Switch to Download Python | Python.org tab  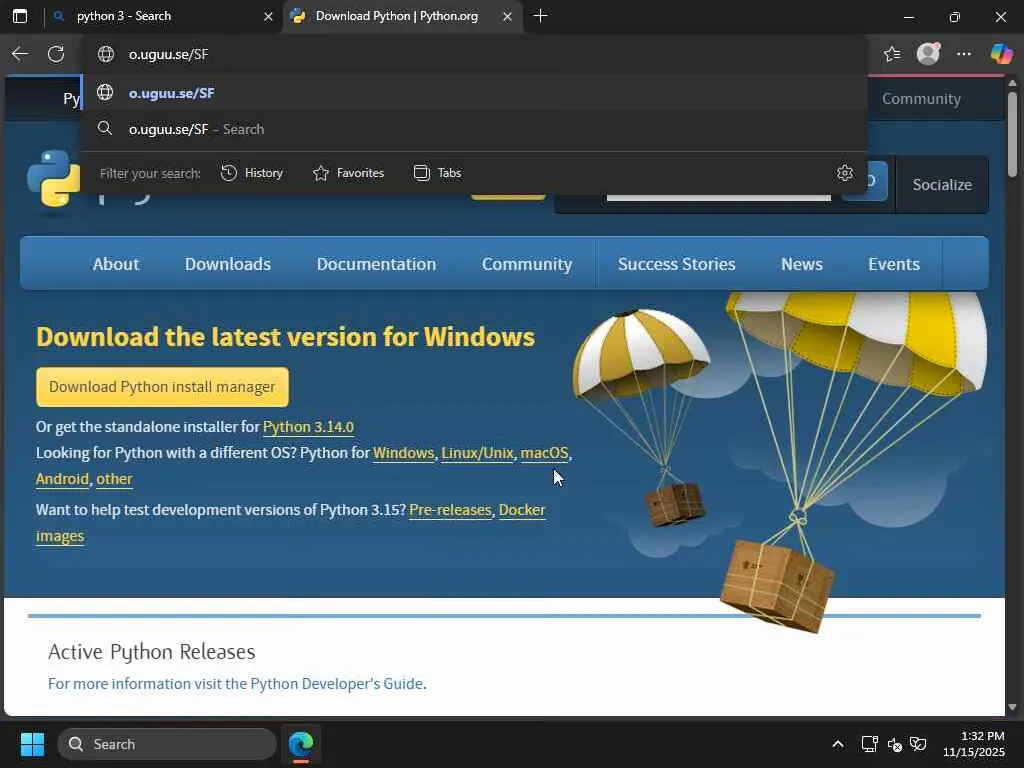[402, 16]
